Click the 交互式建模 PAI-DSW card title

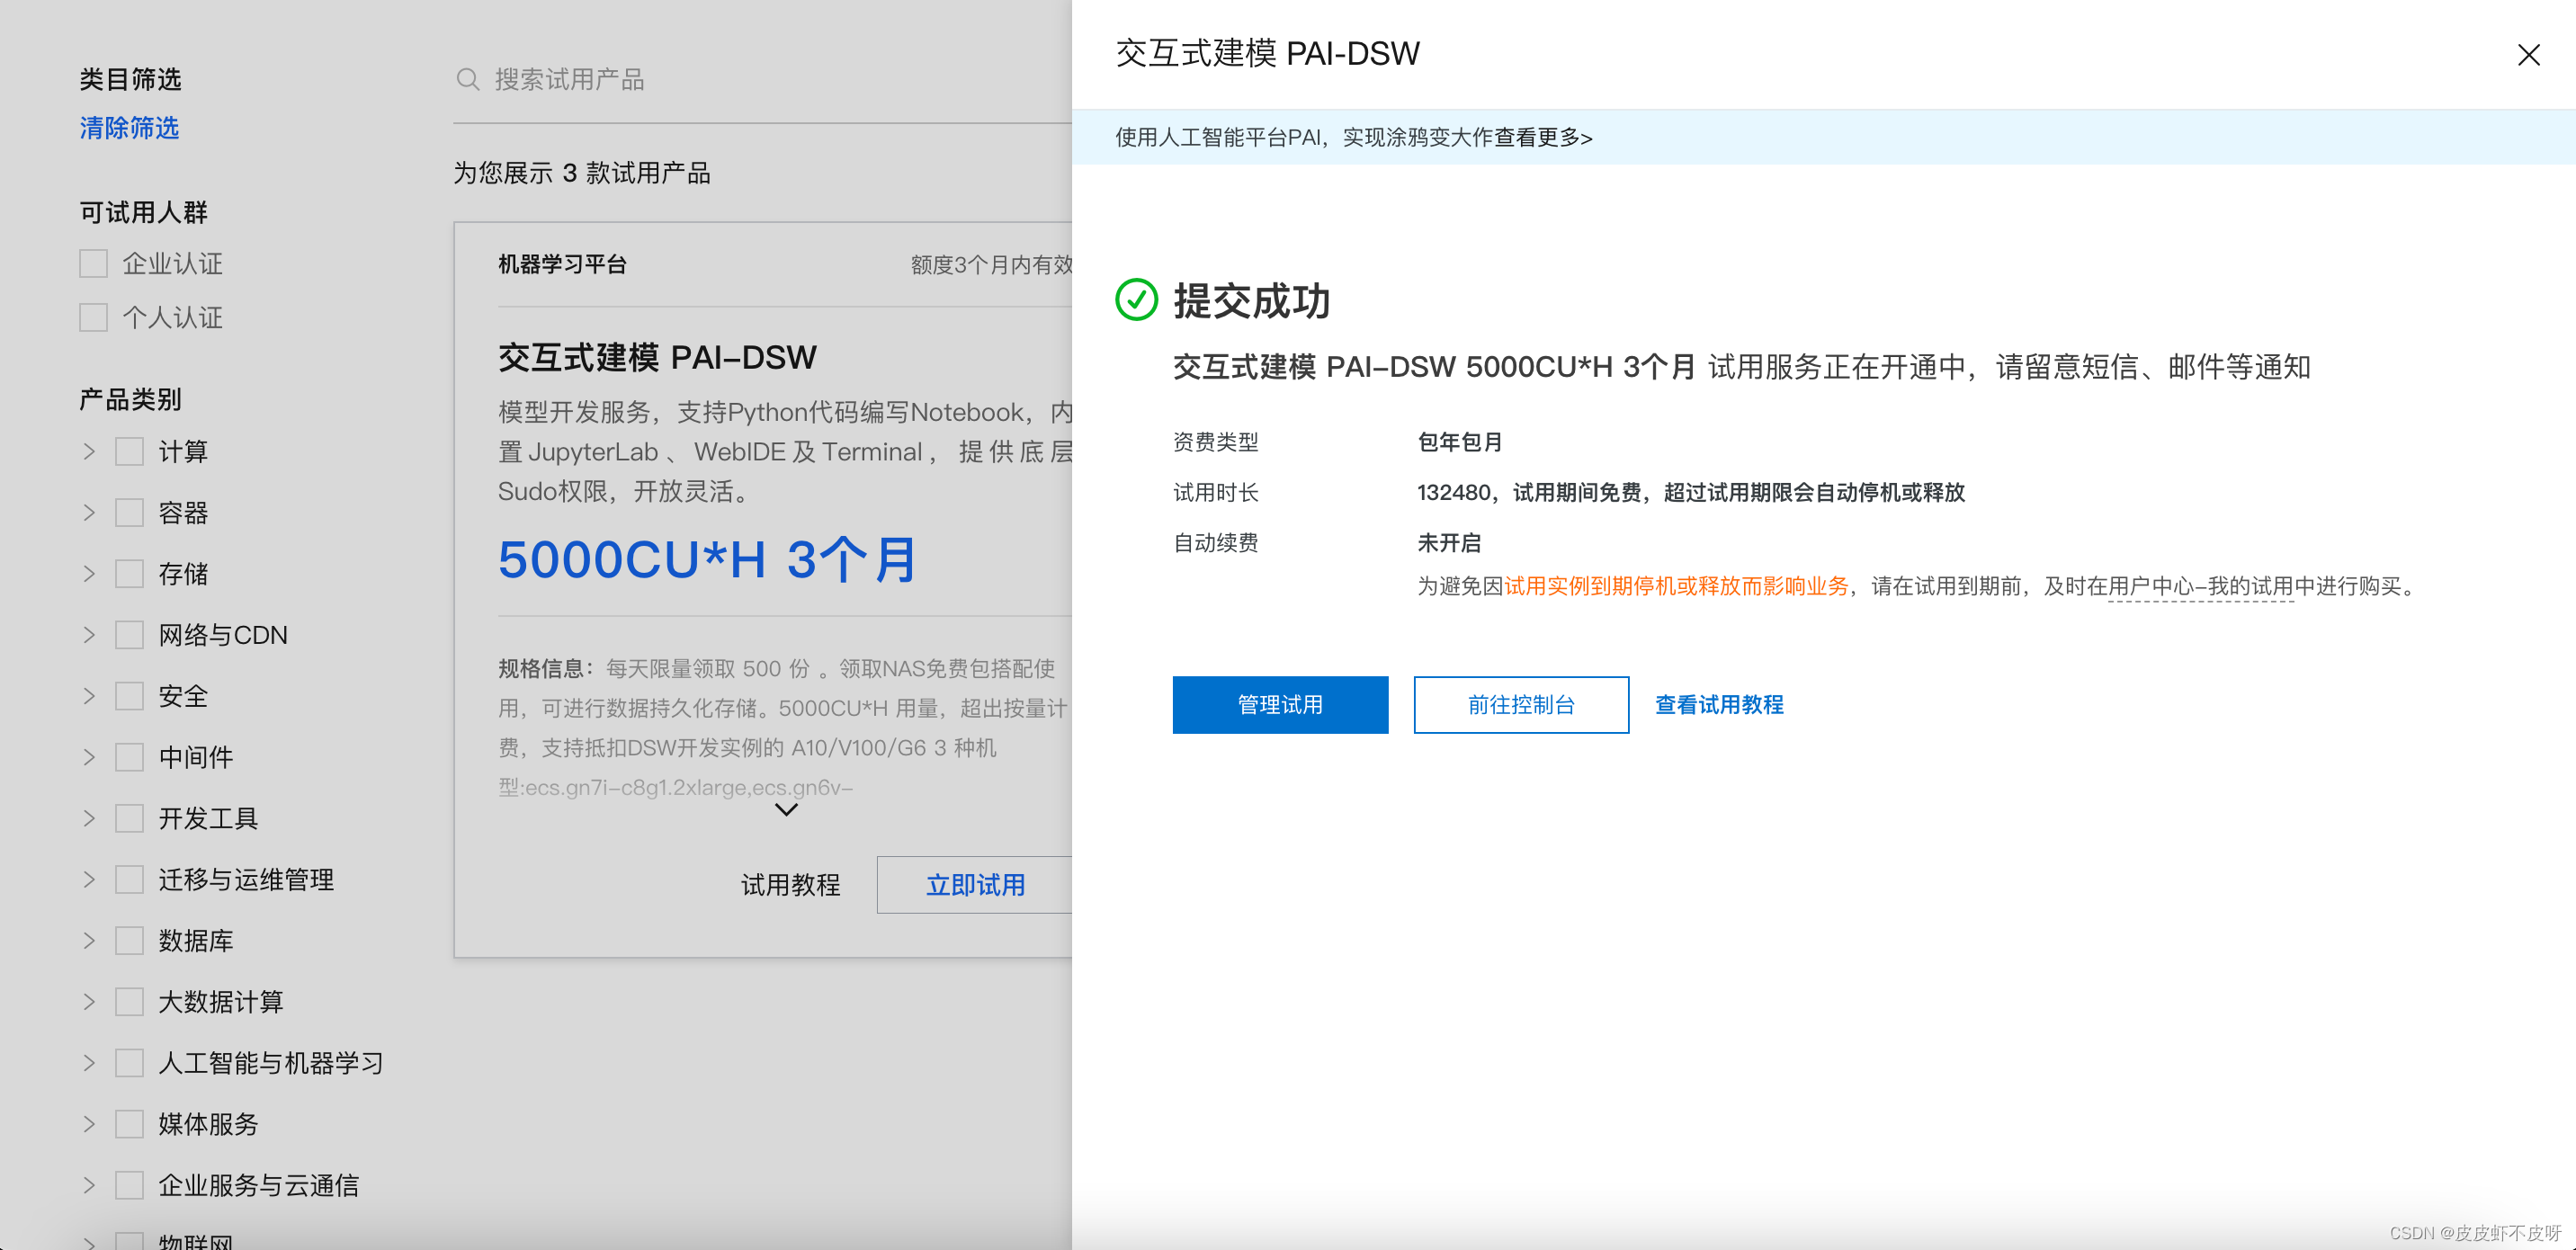657,358
